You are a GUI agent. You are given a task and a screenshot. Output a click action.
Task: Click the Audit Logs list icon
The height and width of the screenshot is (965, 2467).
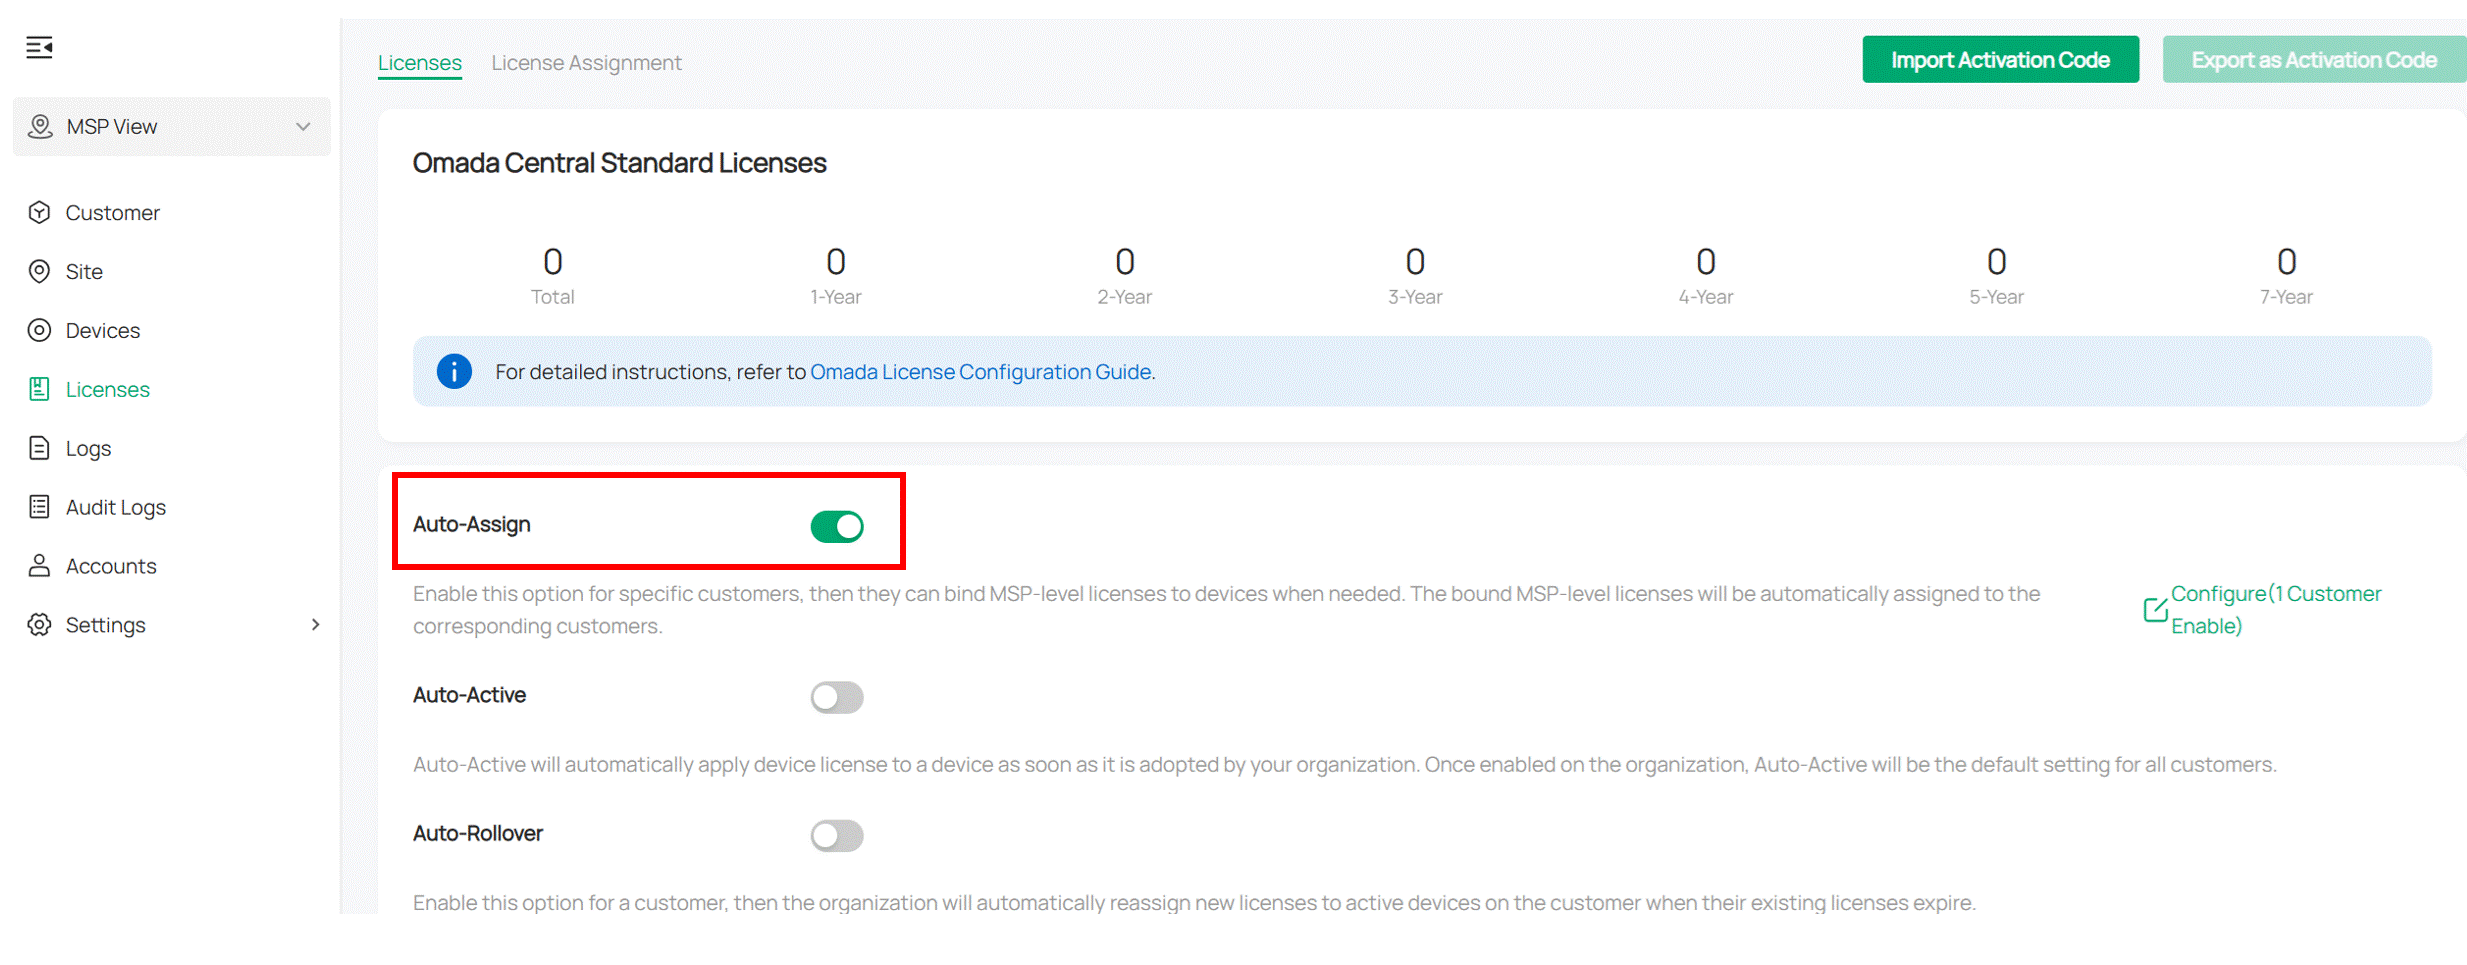(39, 507)
